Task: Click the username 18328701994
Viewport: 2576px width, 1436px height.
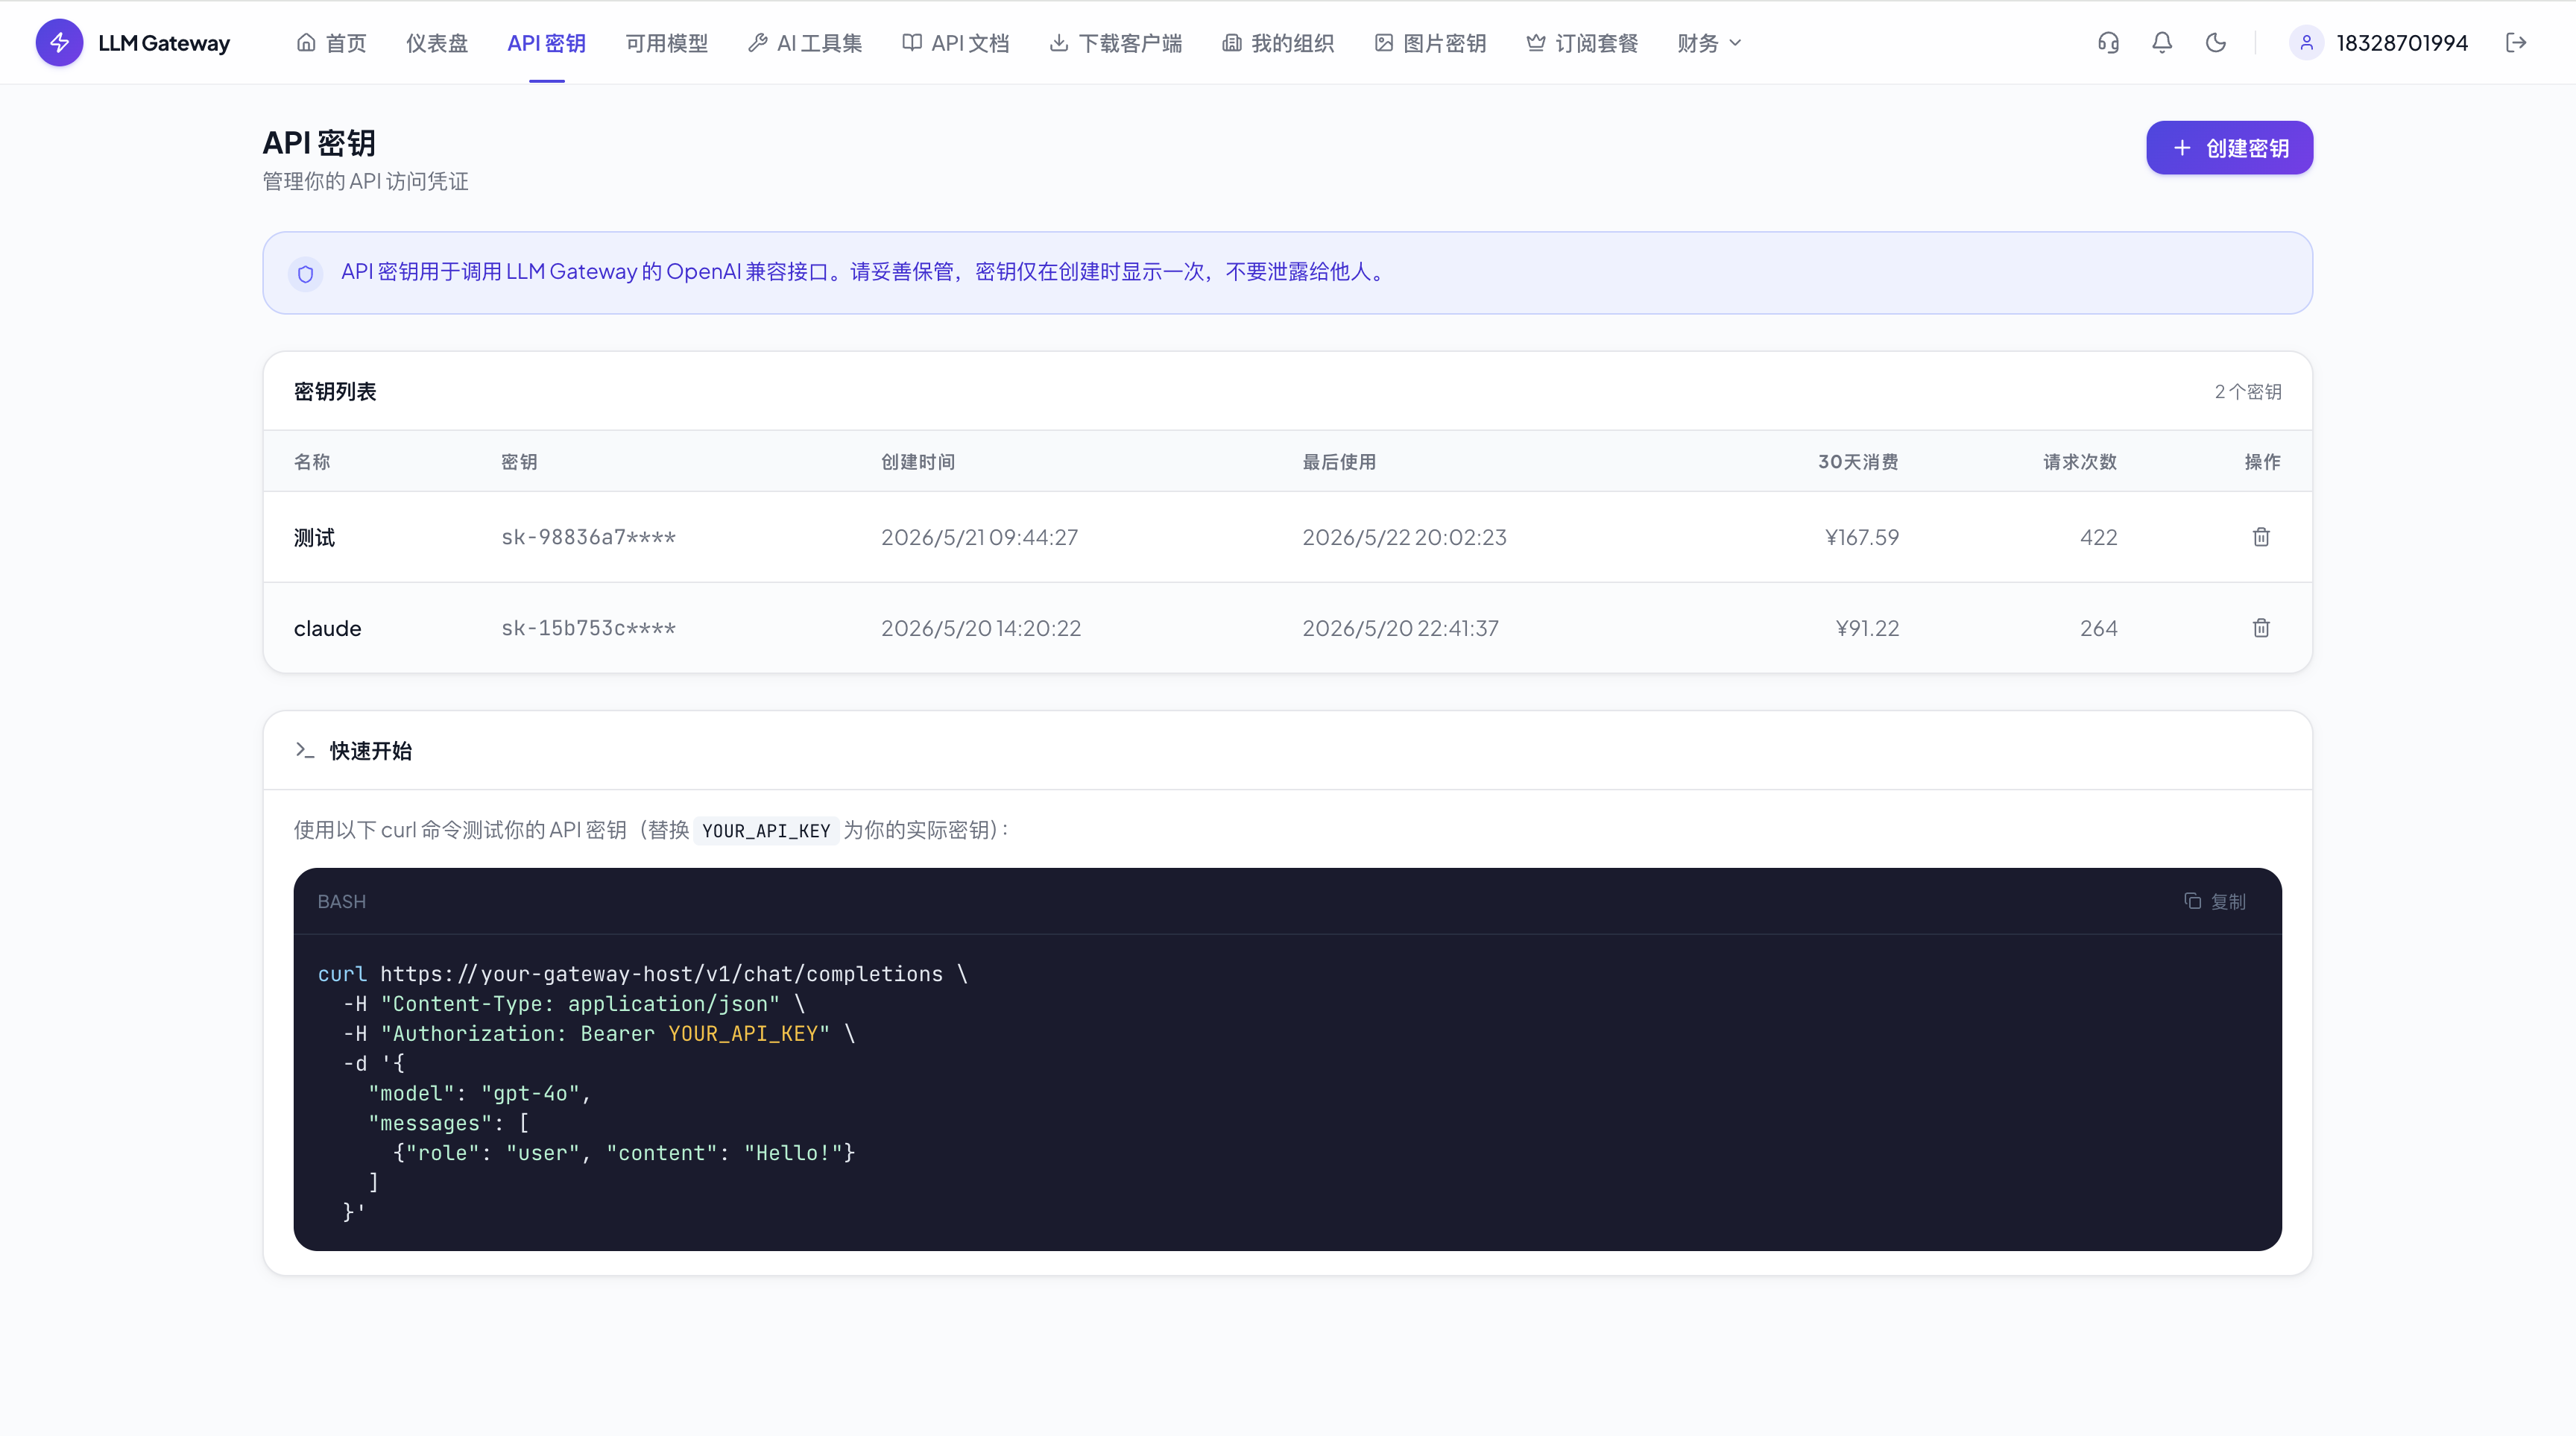Action: 2402,43
